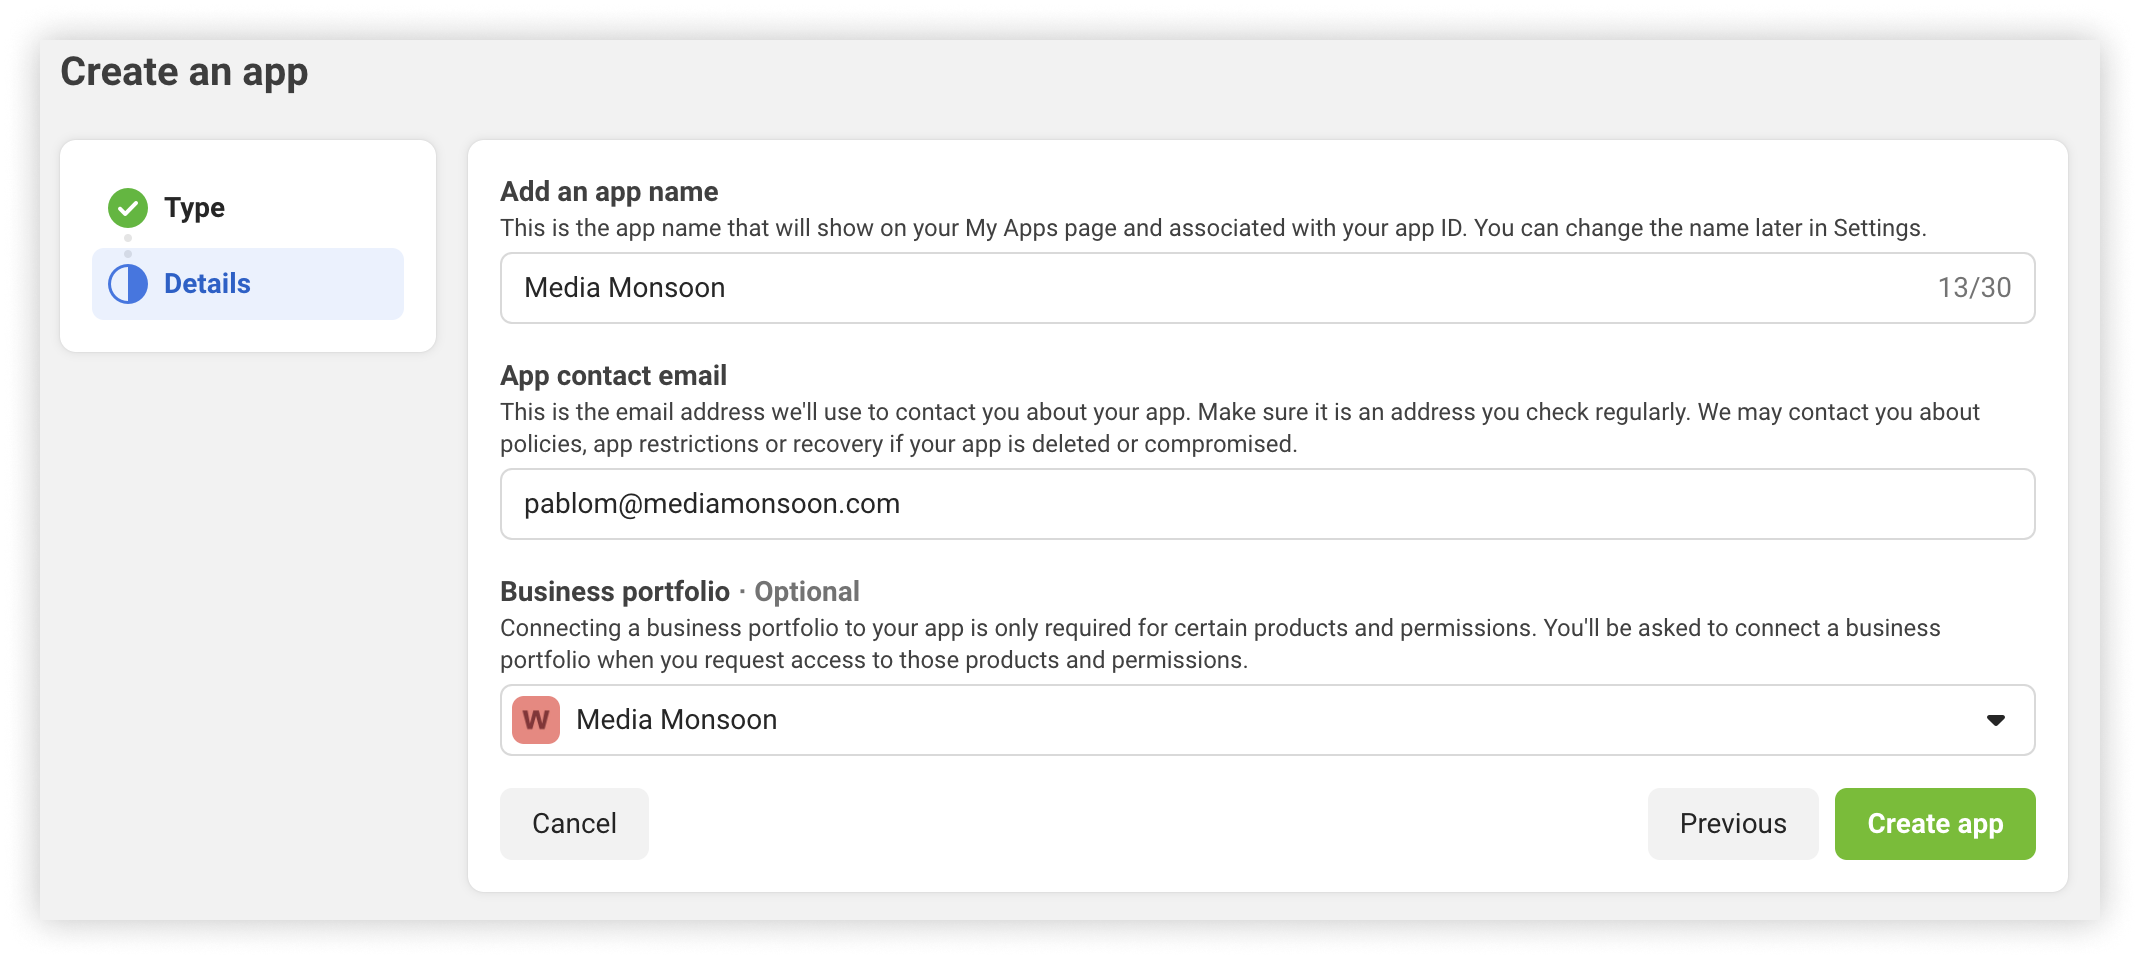Viewport: 2140px width, 960px height.
Task: Cancel the app creation
Action: (573, 823)
